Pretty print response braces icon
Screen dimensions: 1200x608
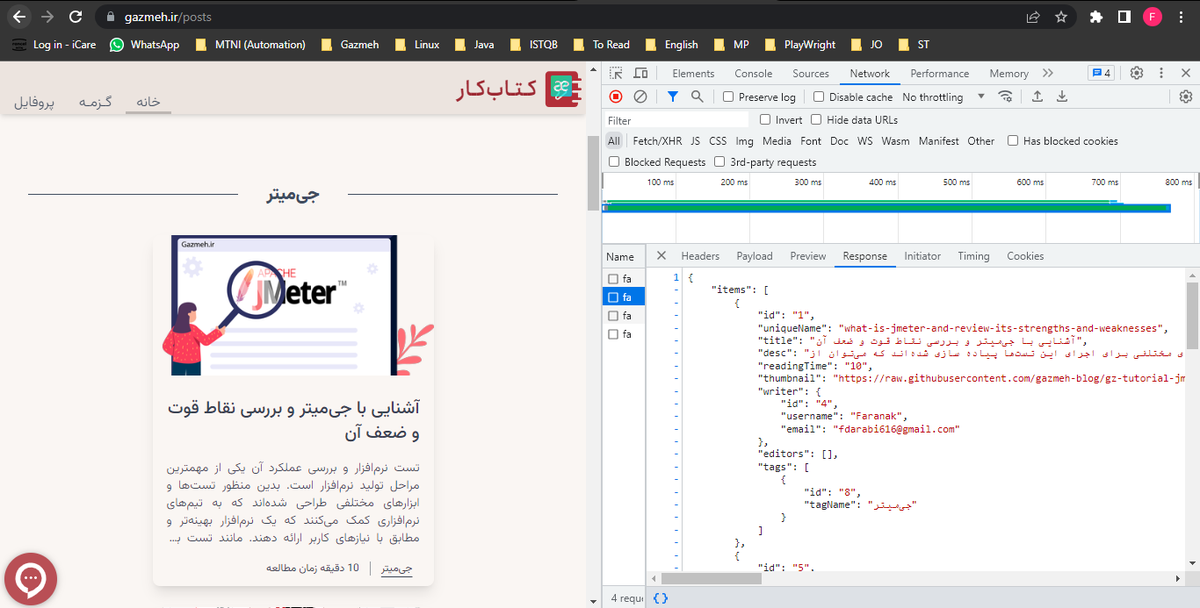pyautogui.click(x=661, y=598)
